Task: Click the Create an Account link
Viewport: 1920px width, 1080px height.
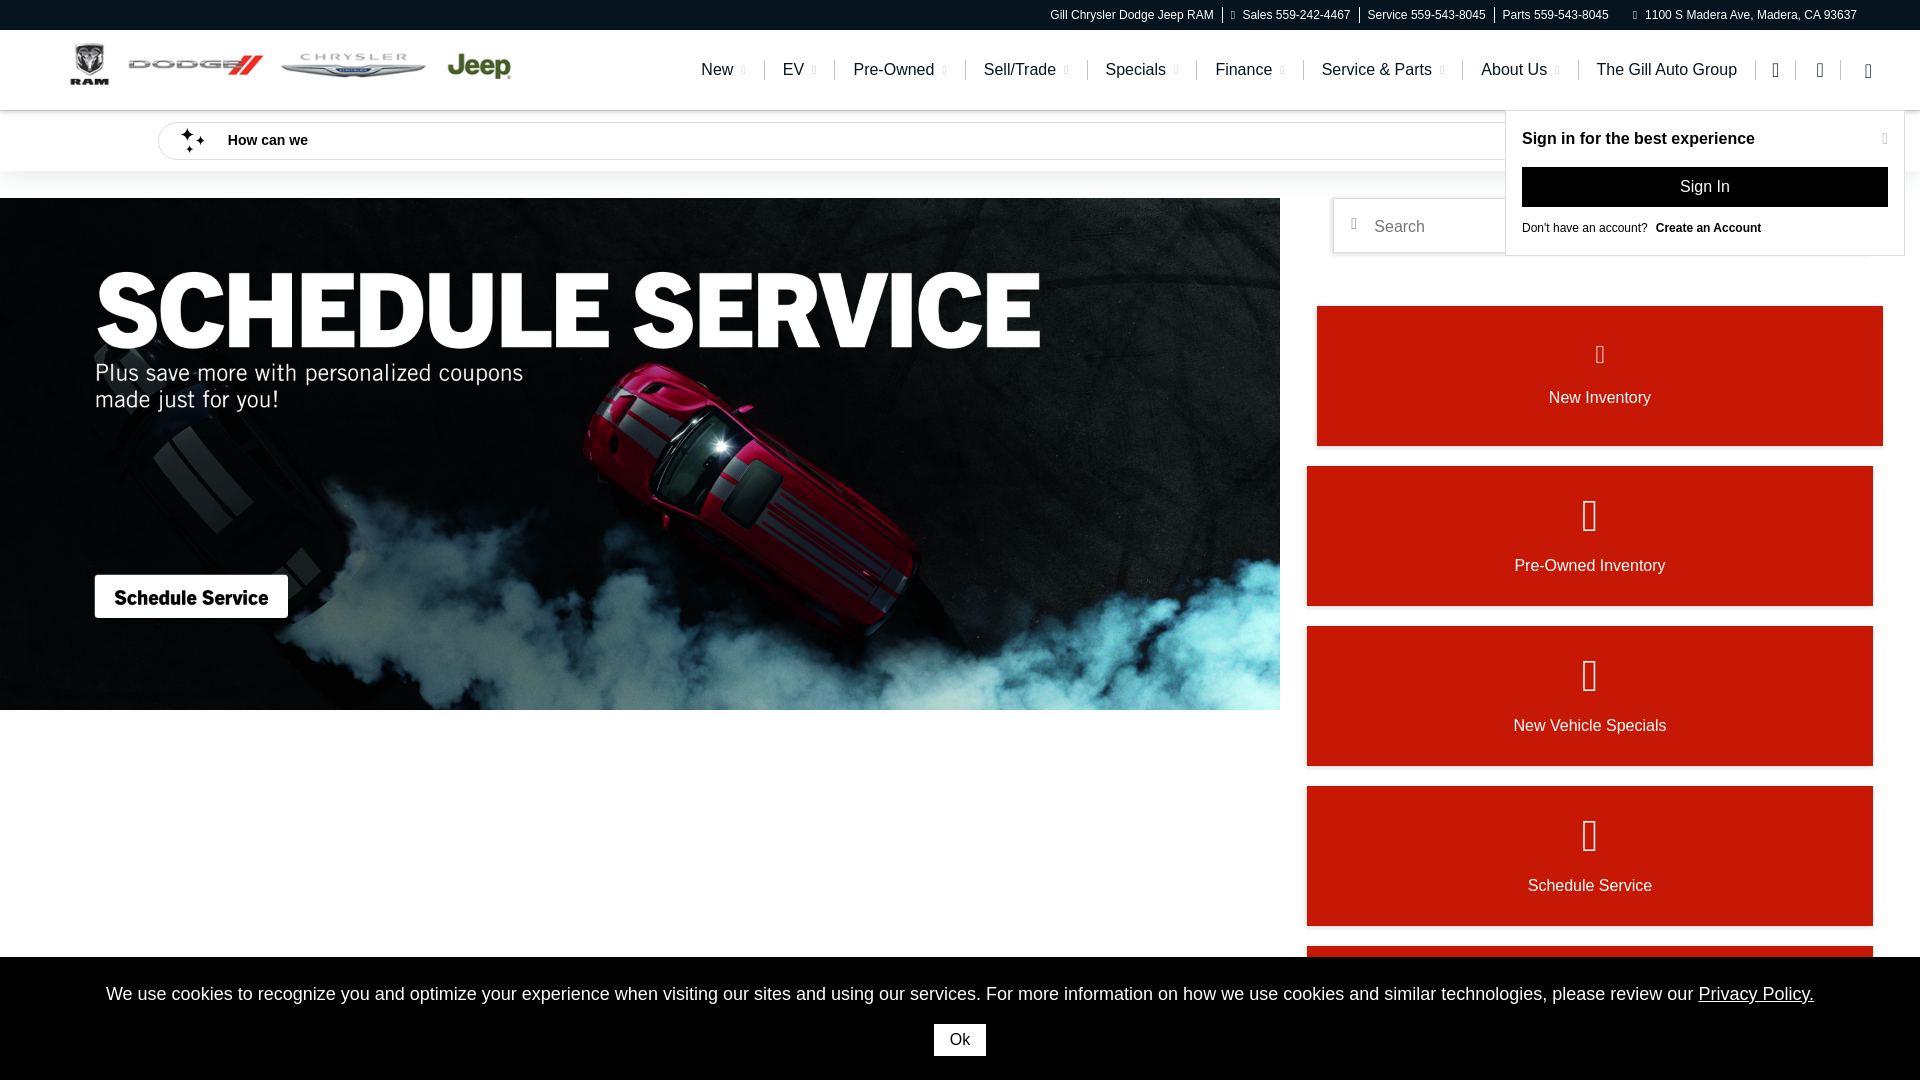Action: (x=1708, y=228)
